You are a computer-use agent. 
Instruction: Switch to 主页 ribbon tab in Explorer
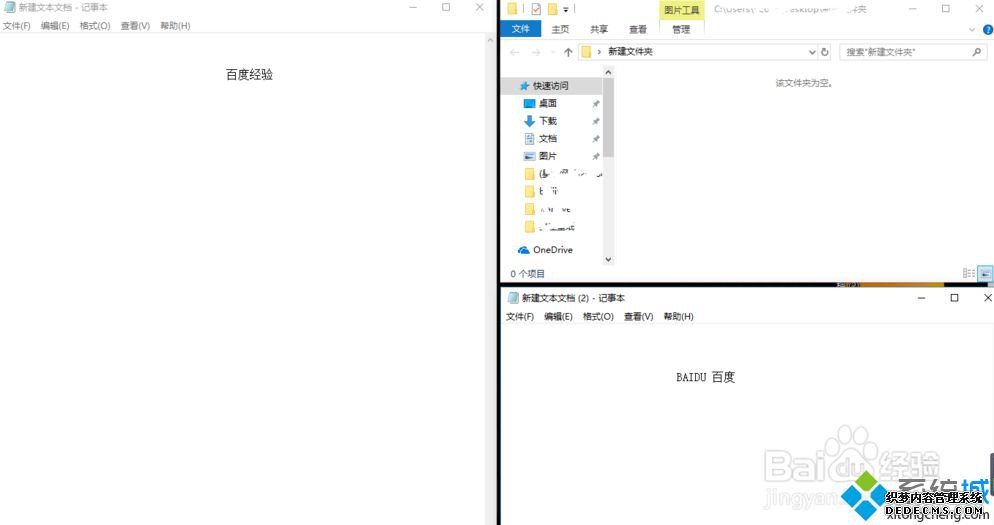click(560, 29)
